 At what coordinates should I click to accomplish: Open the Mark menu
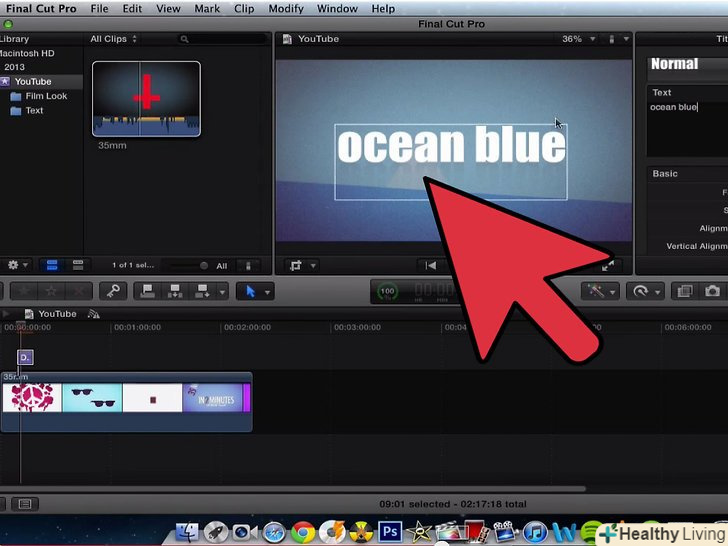pyautogui.click(x=207, y=9)
